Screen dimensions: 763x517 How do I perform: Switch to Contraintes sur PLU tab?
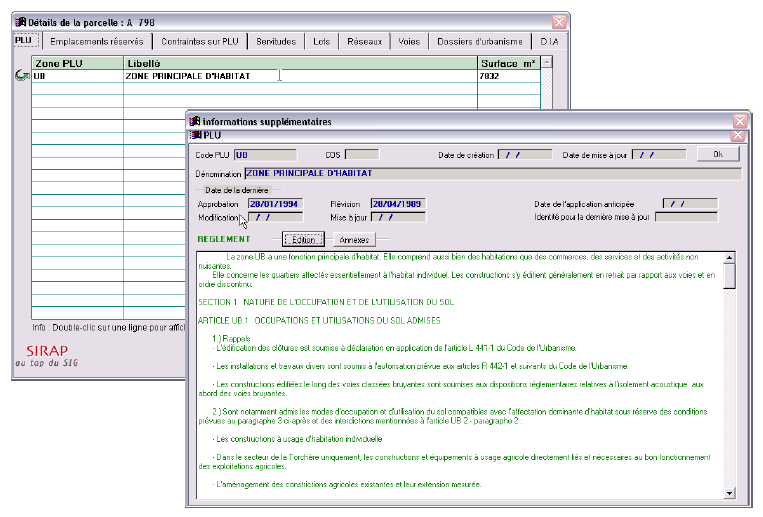coord(200,41)
